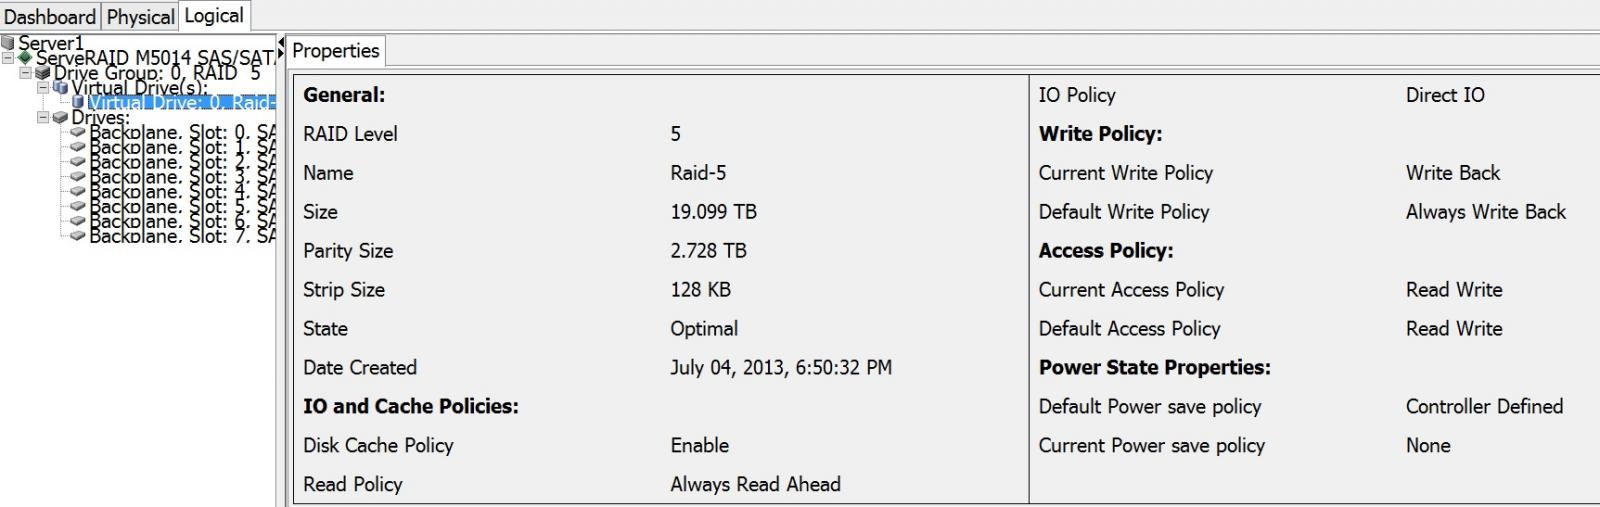Select Virtual Drive 0 Raid-5 item
This screenshot has height=507, width=1600.
180,102
